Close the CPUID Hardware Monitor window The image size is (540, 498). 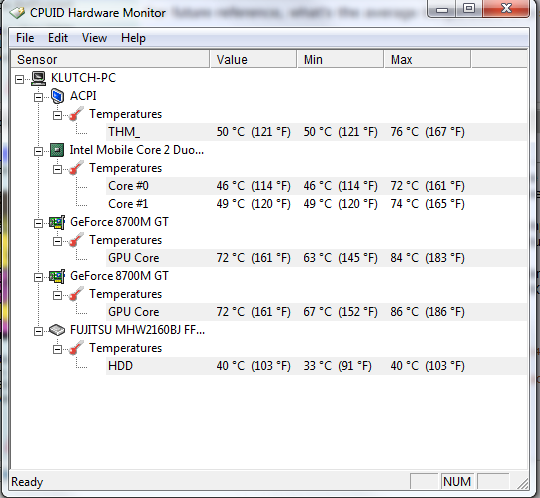(x=506, y=9)
